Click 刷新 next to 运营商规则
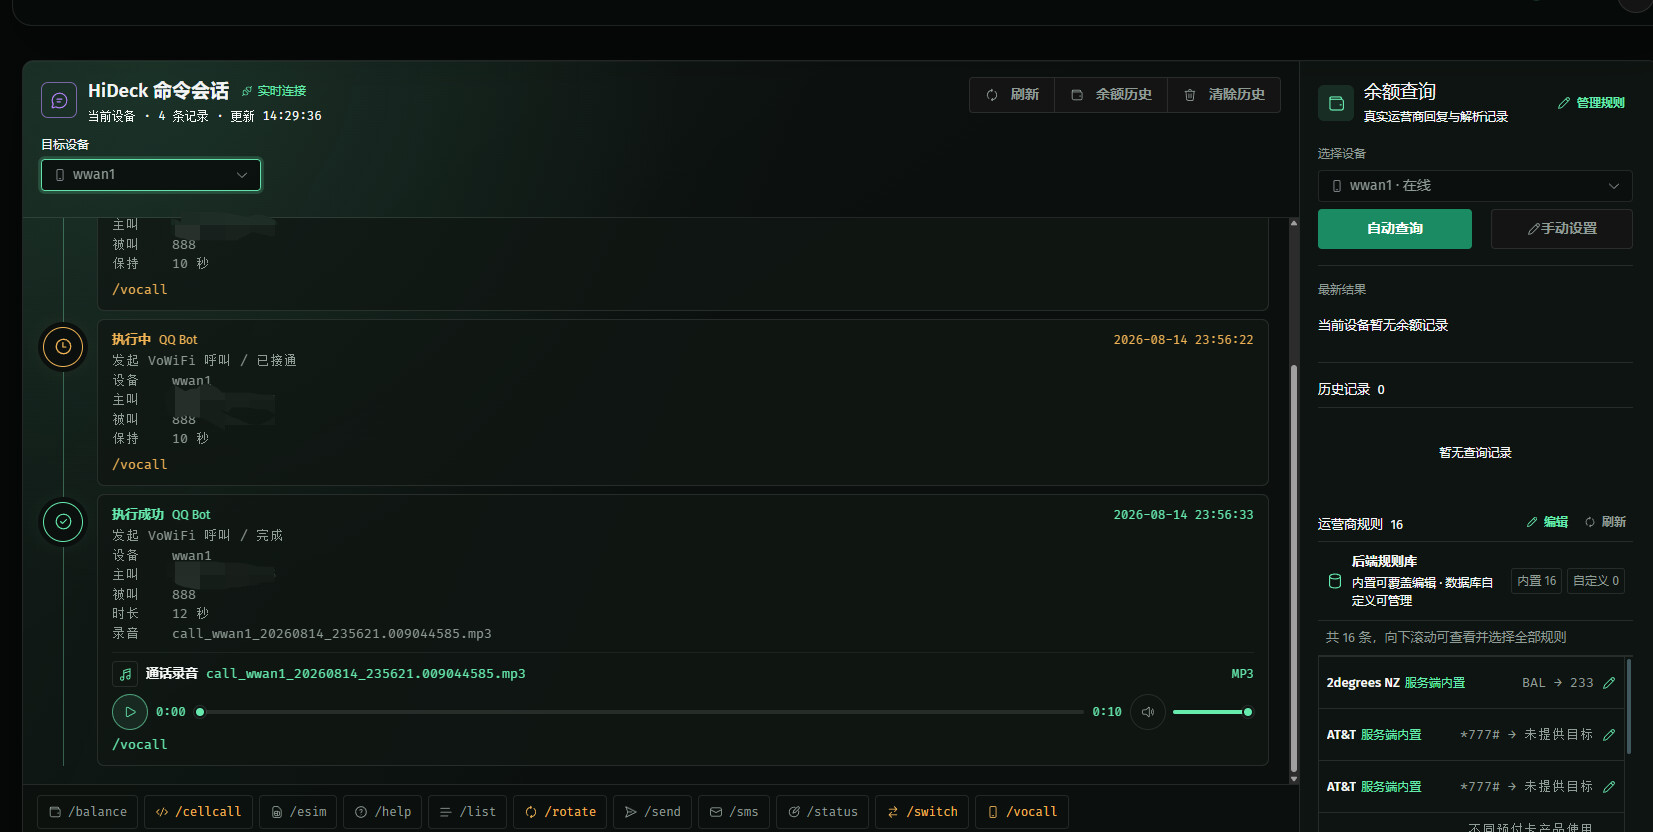 1606,522
